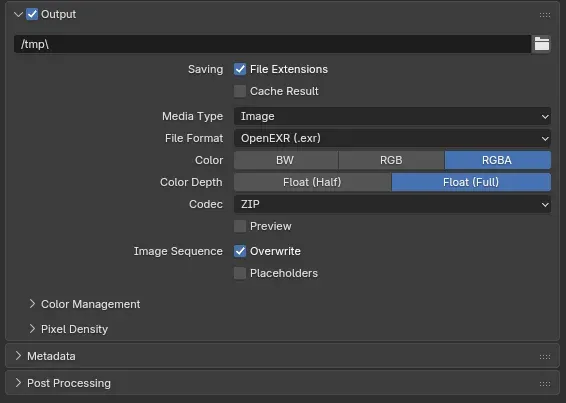Click the Post Processing panel drag handle

pos(545,384)
